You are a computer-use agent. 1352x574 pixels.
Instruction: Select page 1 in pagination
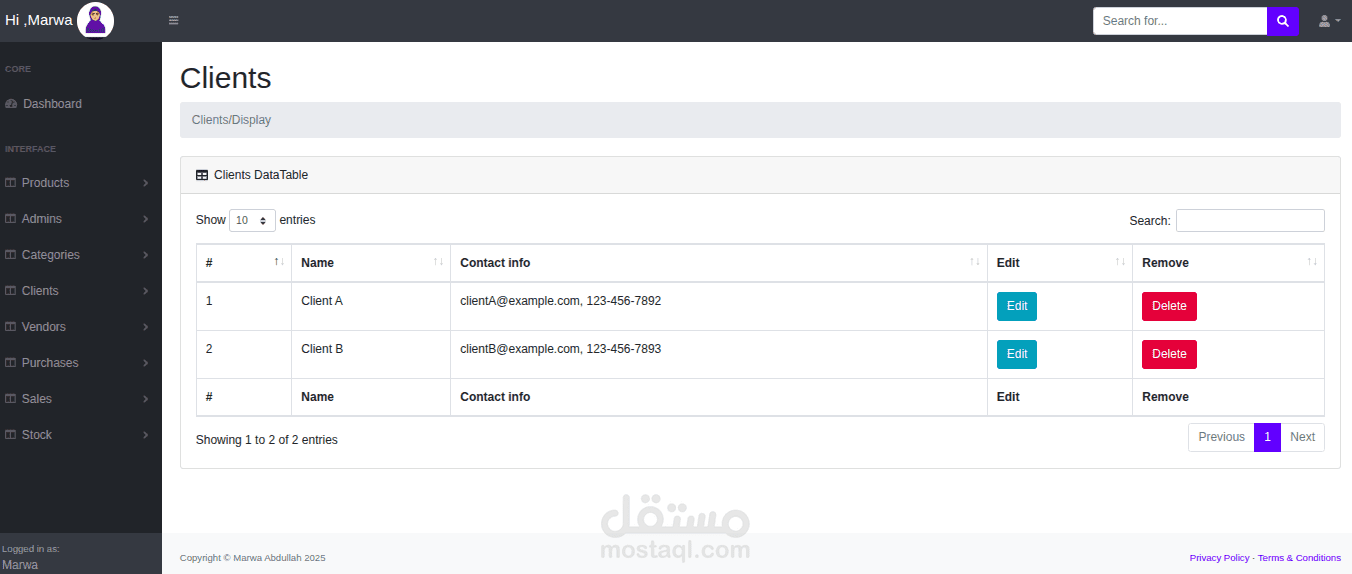[x=1267, y=437]
